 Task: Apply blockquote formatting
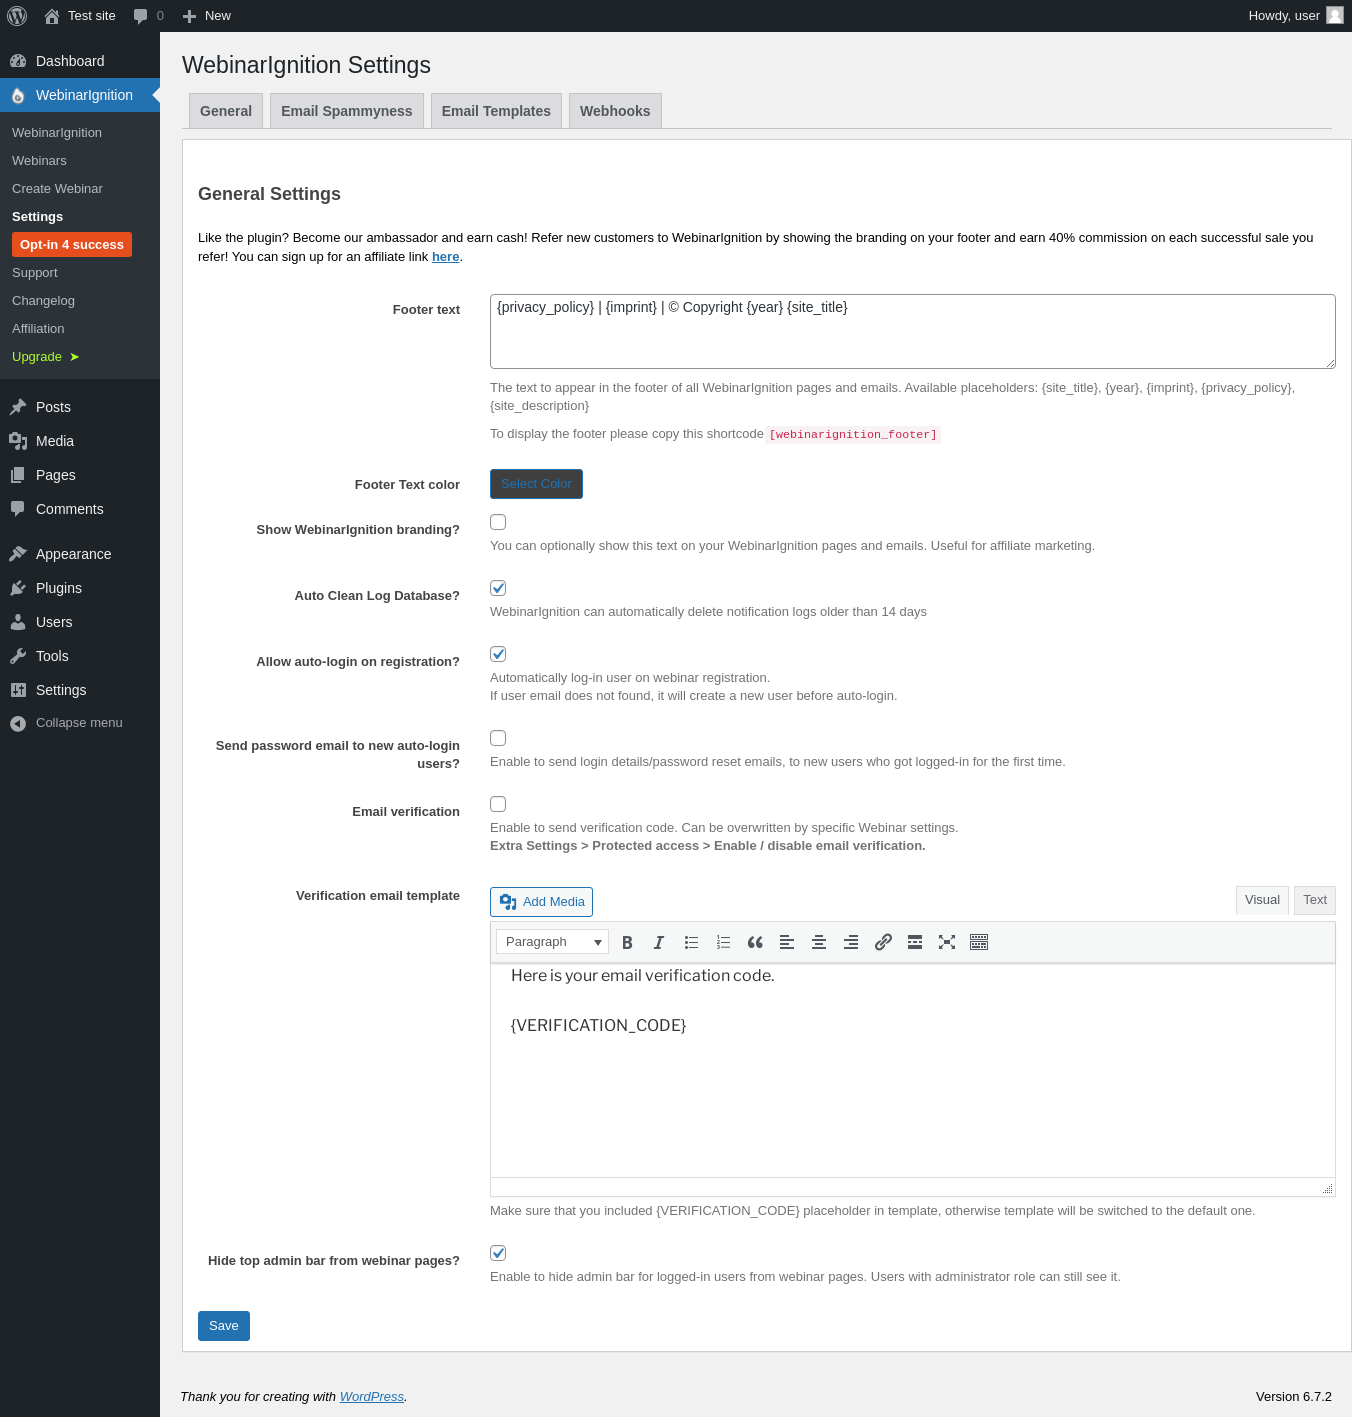755,942
